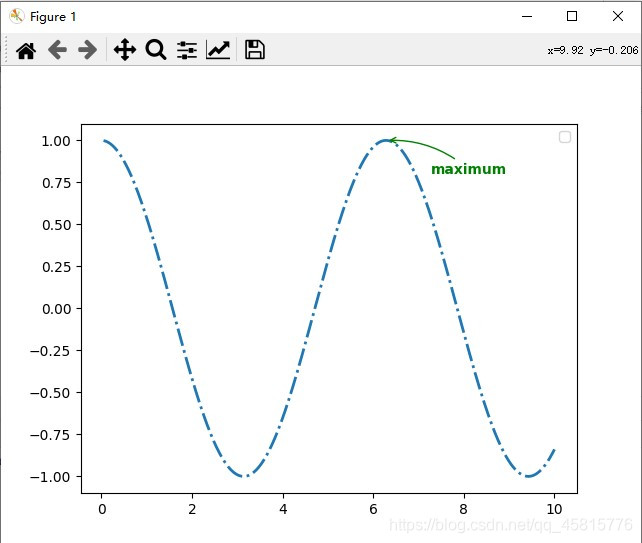This screenshot has height=543, width=642.
Task: Click the y-axis tick label −0.50
Action: 50,393
